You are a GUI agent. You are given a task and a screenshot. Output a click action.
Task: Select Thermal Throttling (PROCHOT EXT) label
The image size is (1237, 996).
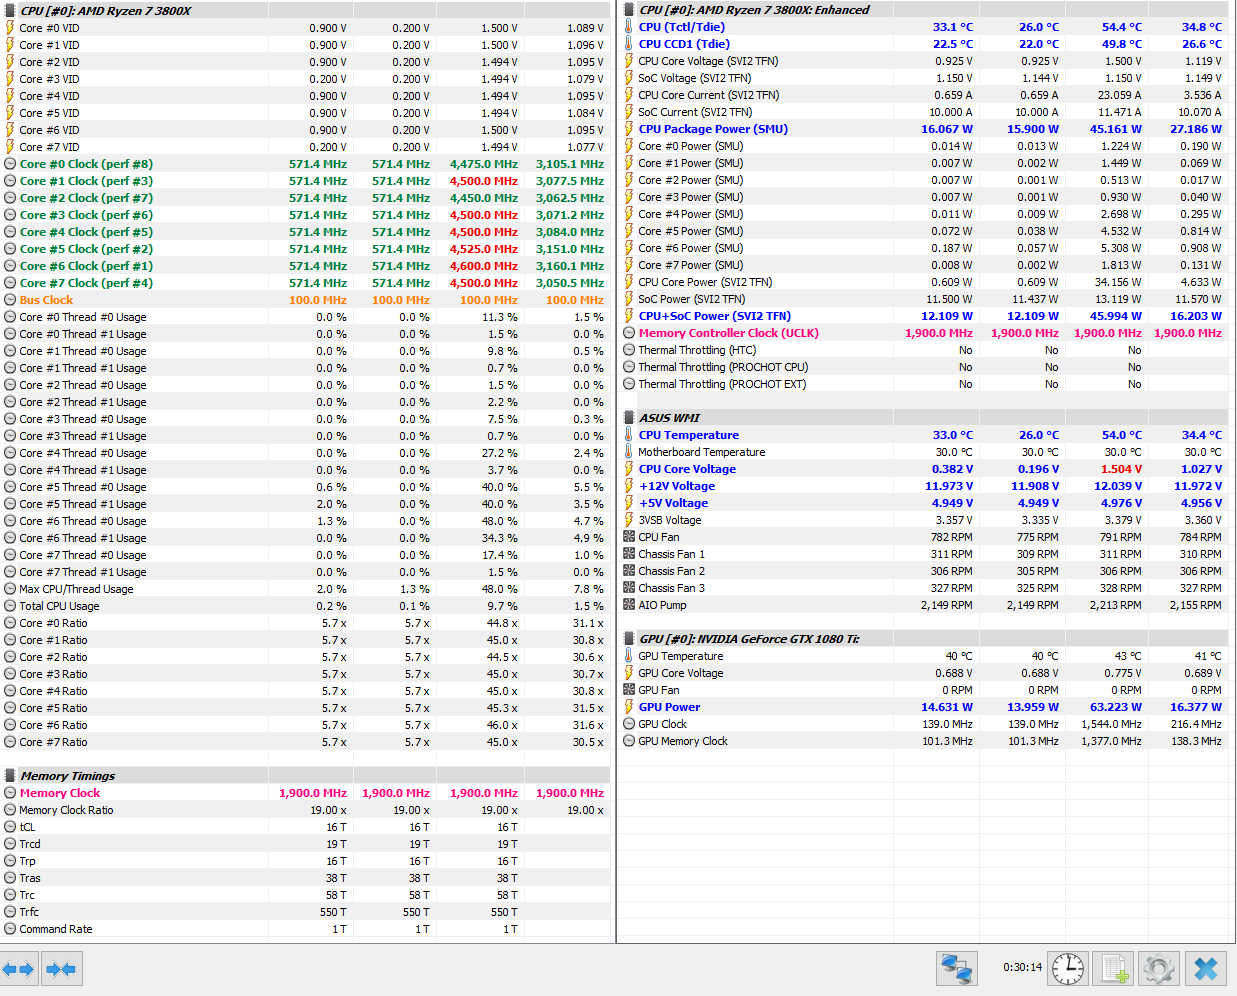tap(722, 384)
